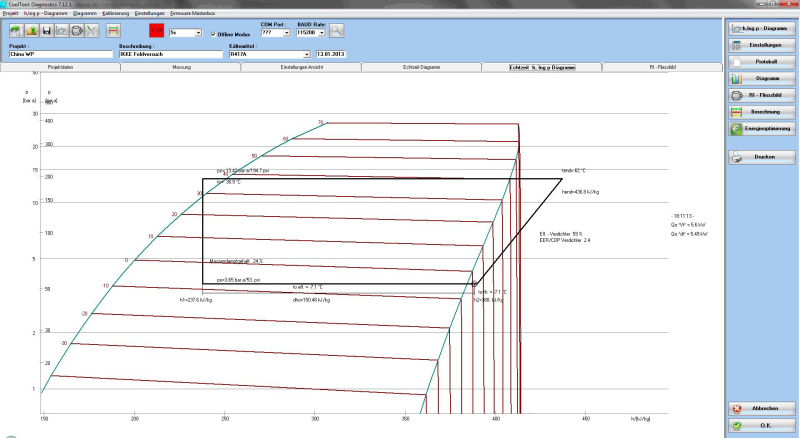
Task: Open the Einstellungen menu
Action: (149, 13)
